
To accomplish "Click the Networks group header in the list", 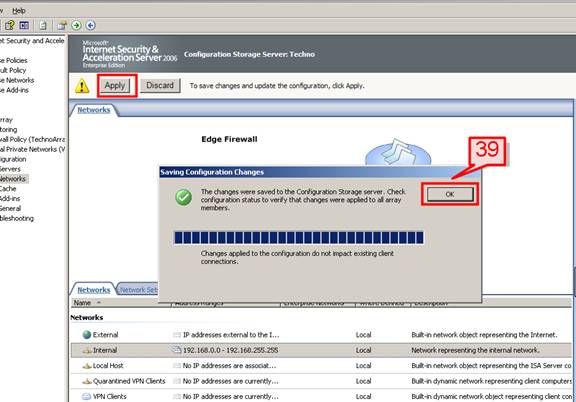I will pyautogui.click(x=87, y=317).
